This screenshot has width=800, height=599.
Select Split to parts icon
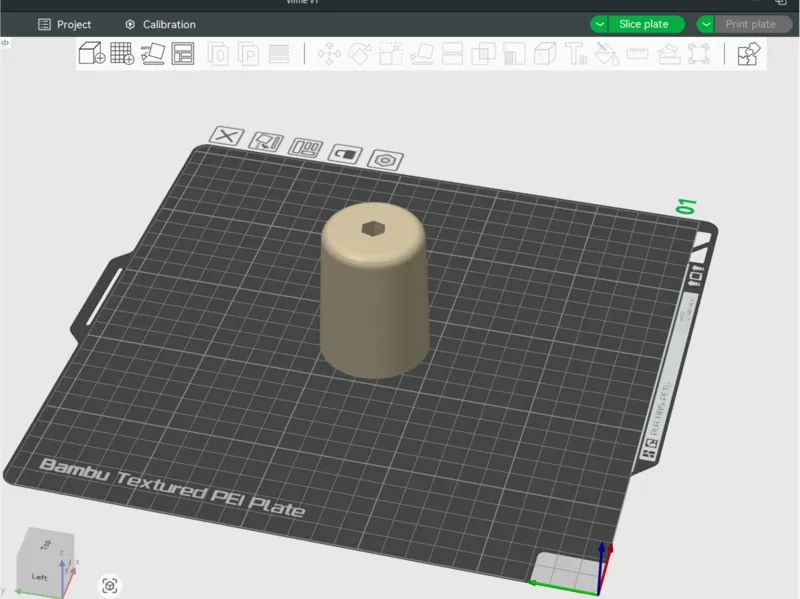[x=248, y=54]
